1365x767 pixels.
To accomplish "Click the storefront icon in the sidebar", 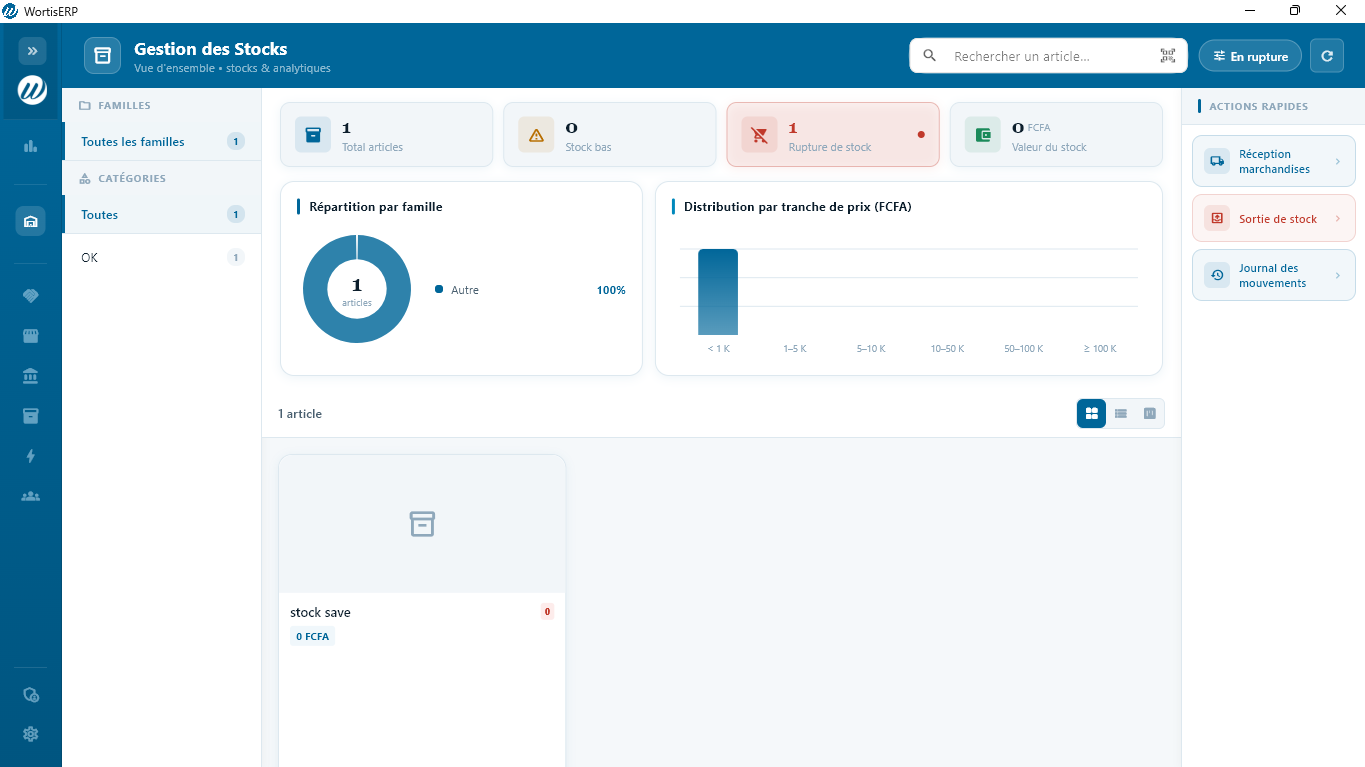I will 30,336.
